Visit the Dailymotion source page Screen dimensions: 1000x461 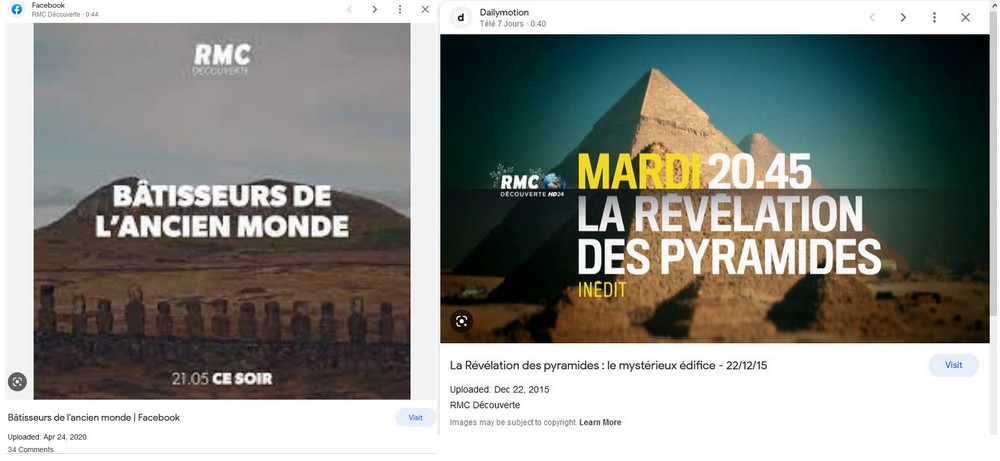coord(953,365)
